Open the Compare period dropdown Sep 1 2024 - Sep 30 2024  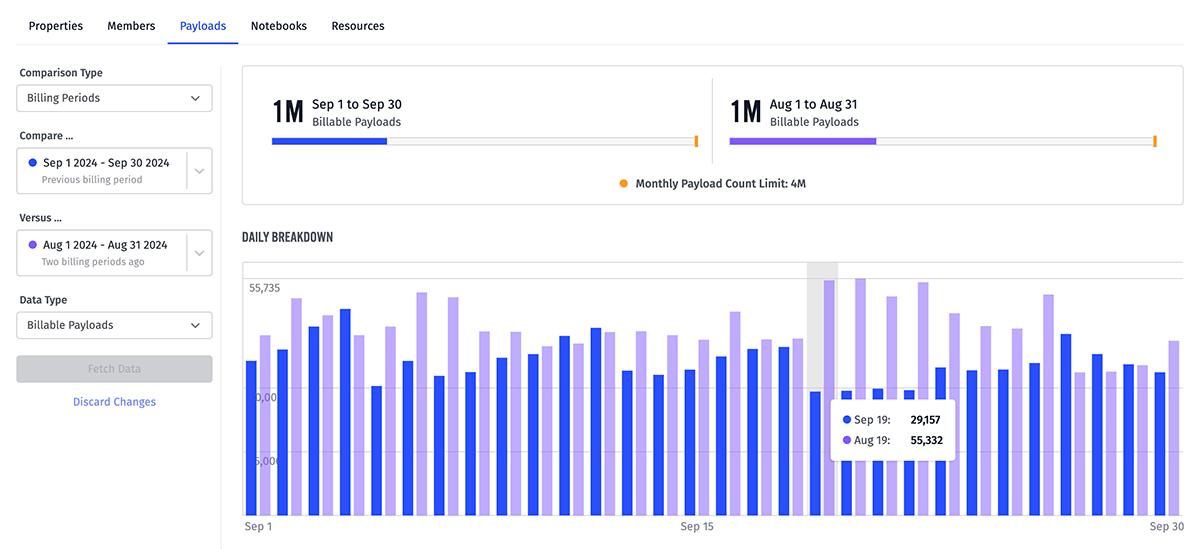(114, 170)
